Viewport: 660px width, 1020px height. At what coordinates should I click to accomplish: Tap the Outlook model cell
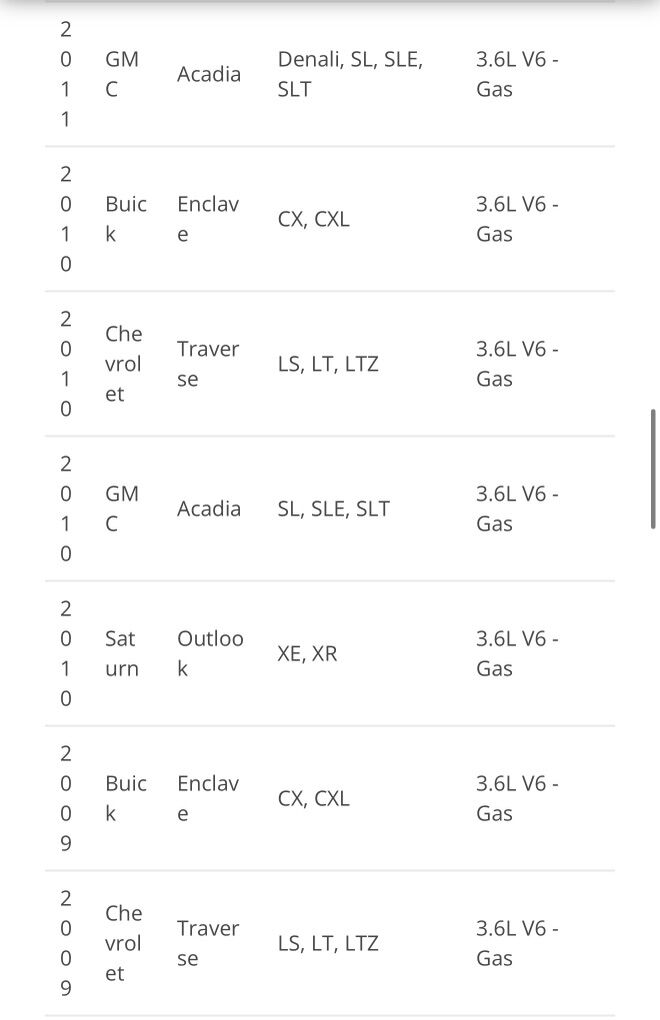pos(209,653)
